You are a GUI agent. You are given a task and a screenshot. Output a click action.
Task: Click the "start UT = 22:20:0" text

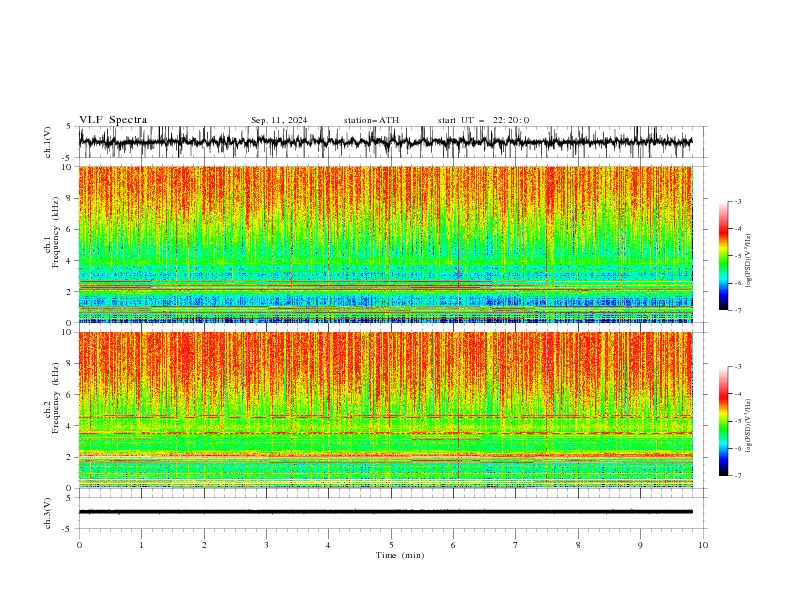coord(483,120)
